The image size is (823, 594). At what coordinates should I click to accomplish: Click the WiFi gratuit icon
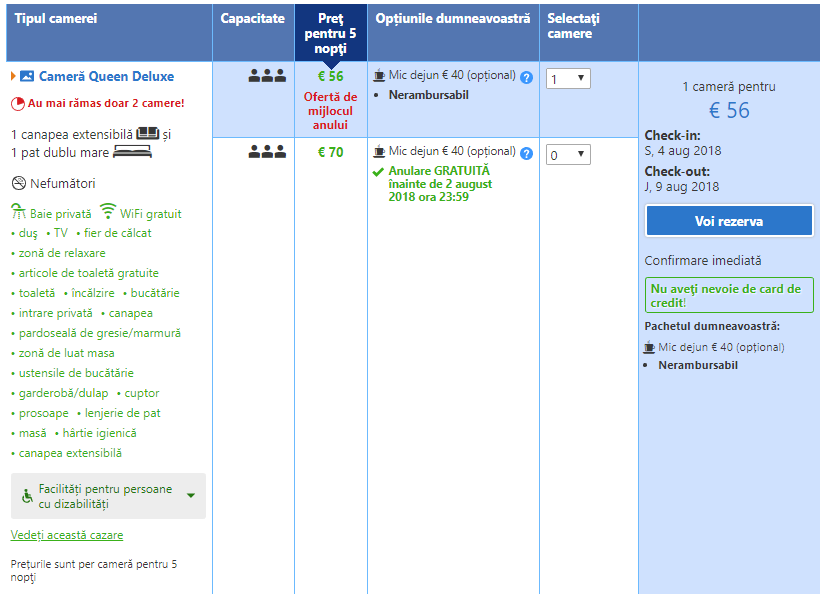coord(108,212)
